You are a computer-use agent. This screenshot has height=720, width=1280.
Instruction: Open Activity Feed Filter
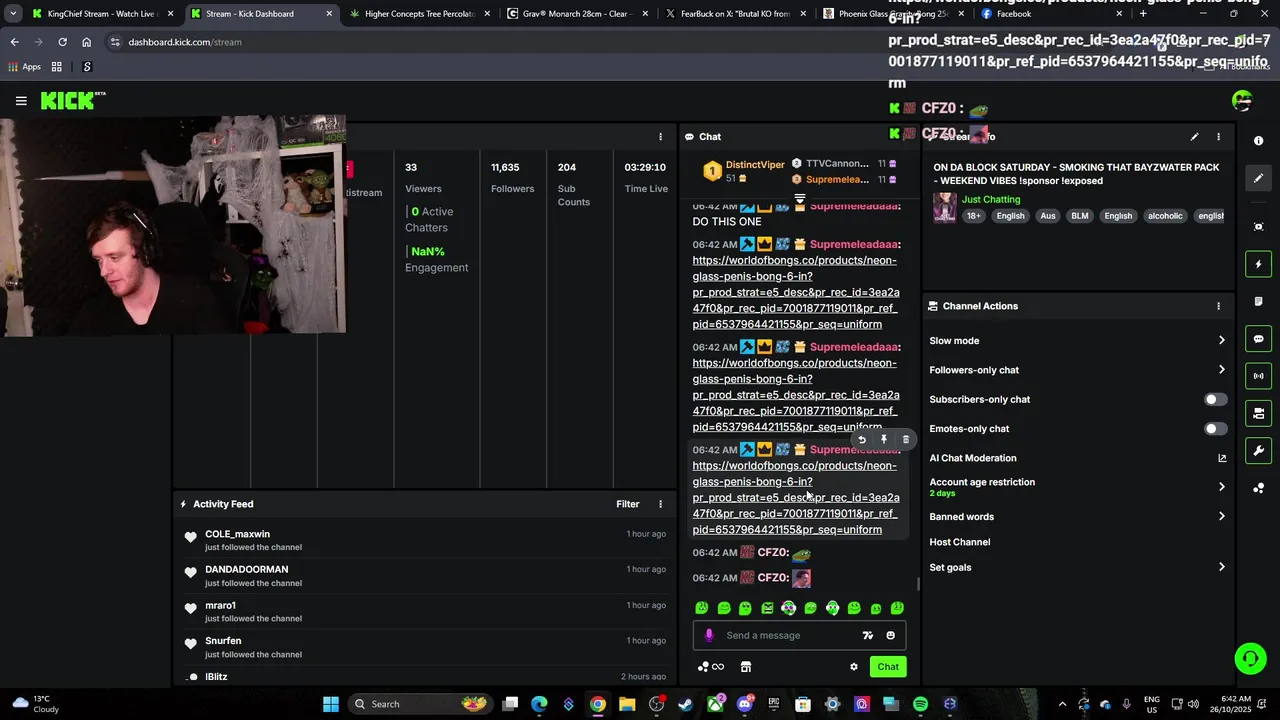click(627, 504)
